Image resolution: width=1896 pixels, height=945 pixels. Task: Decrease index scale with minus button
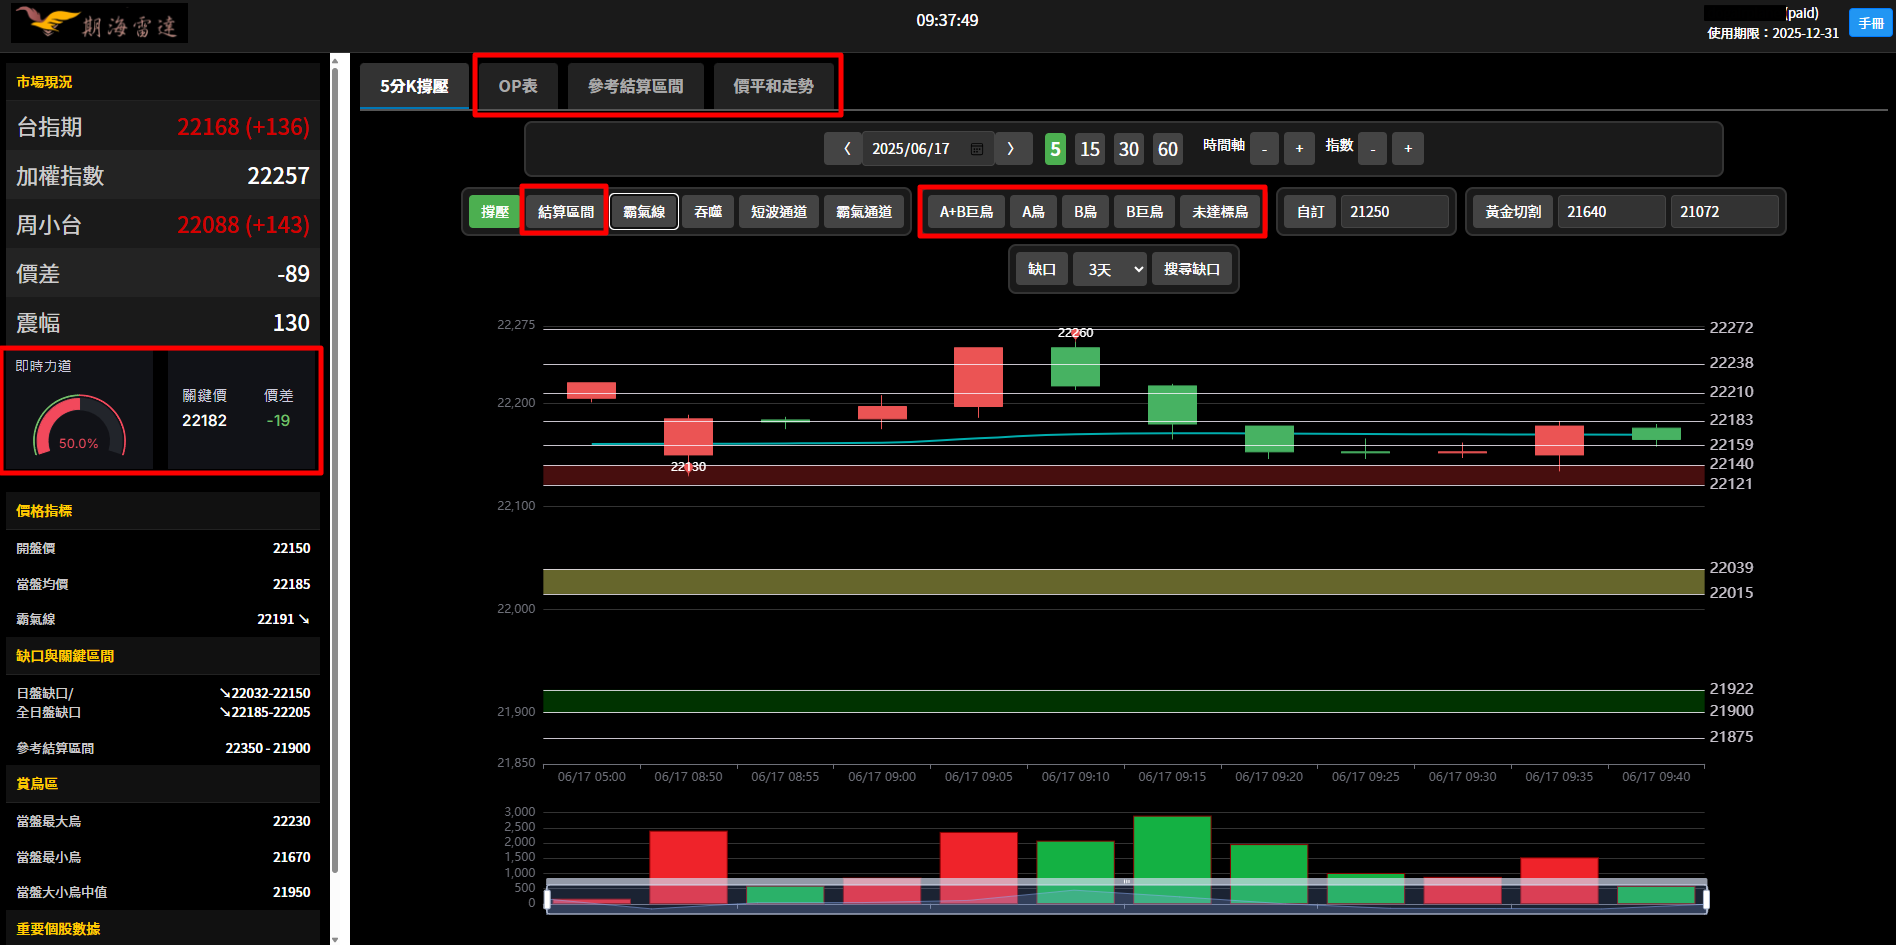click(x=1373, y=149)
